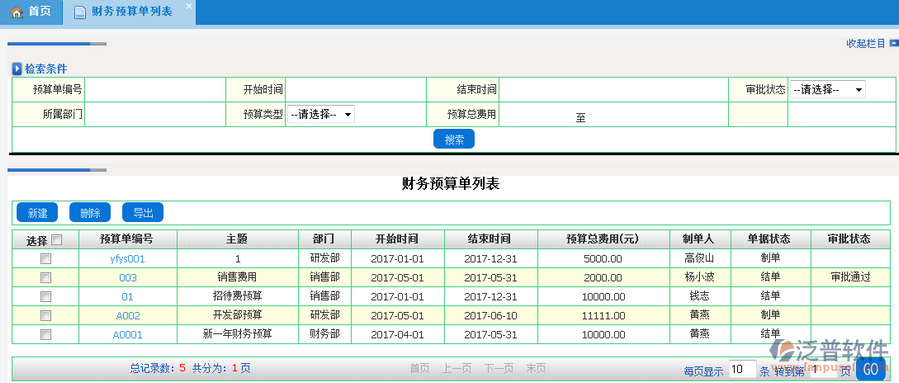Click the 导出 button
This screenshot has width=899, height=383.
(x=143, y=213)
